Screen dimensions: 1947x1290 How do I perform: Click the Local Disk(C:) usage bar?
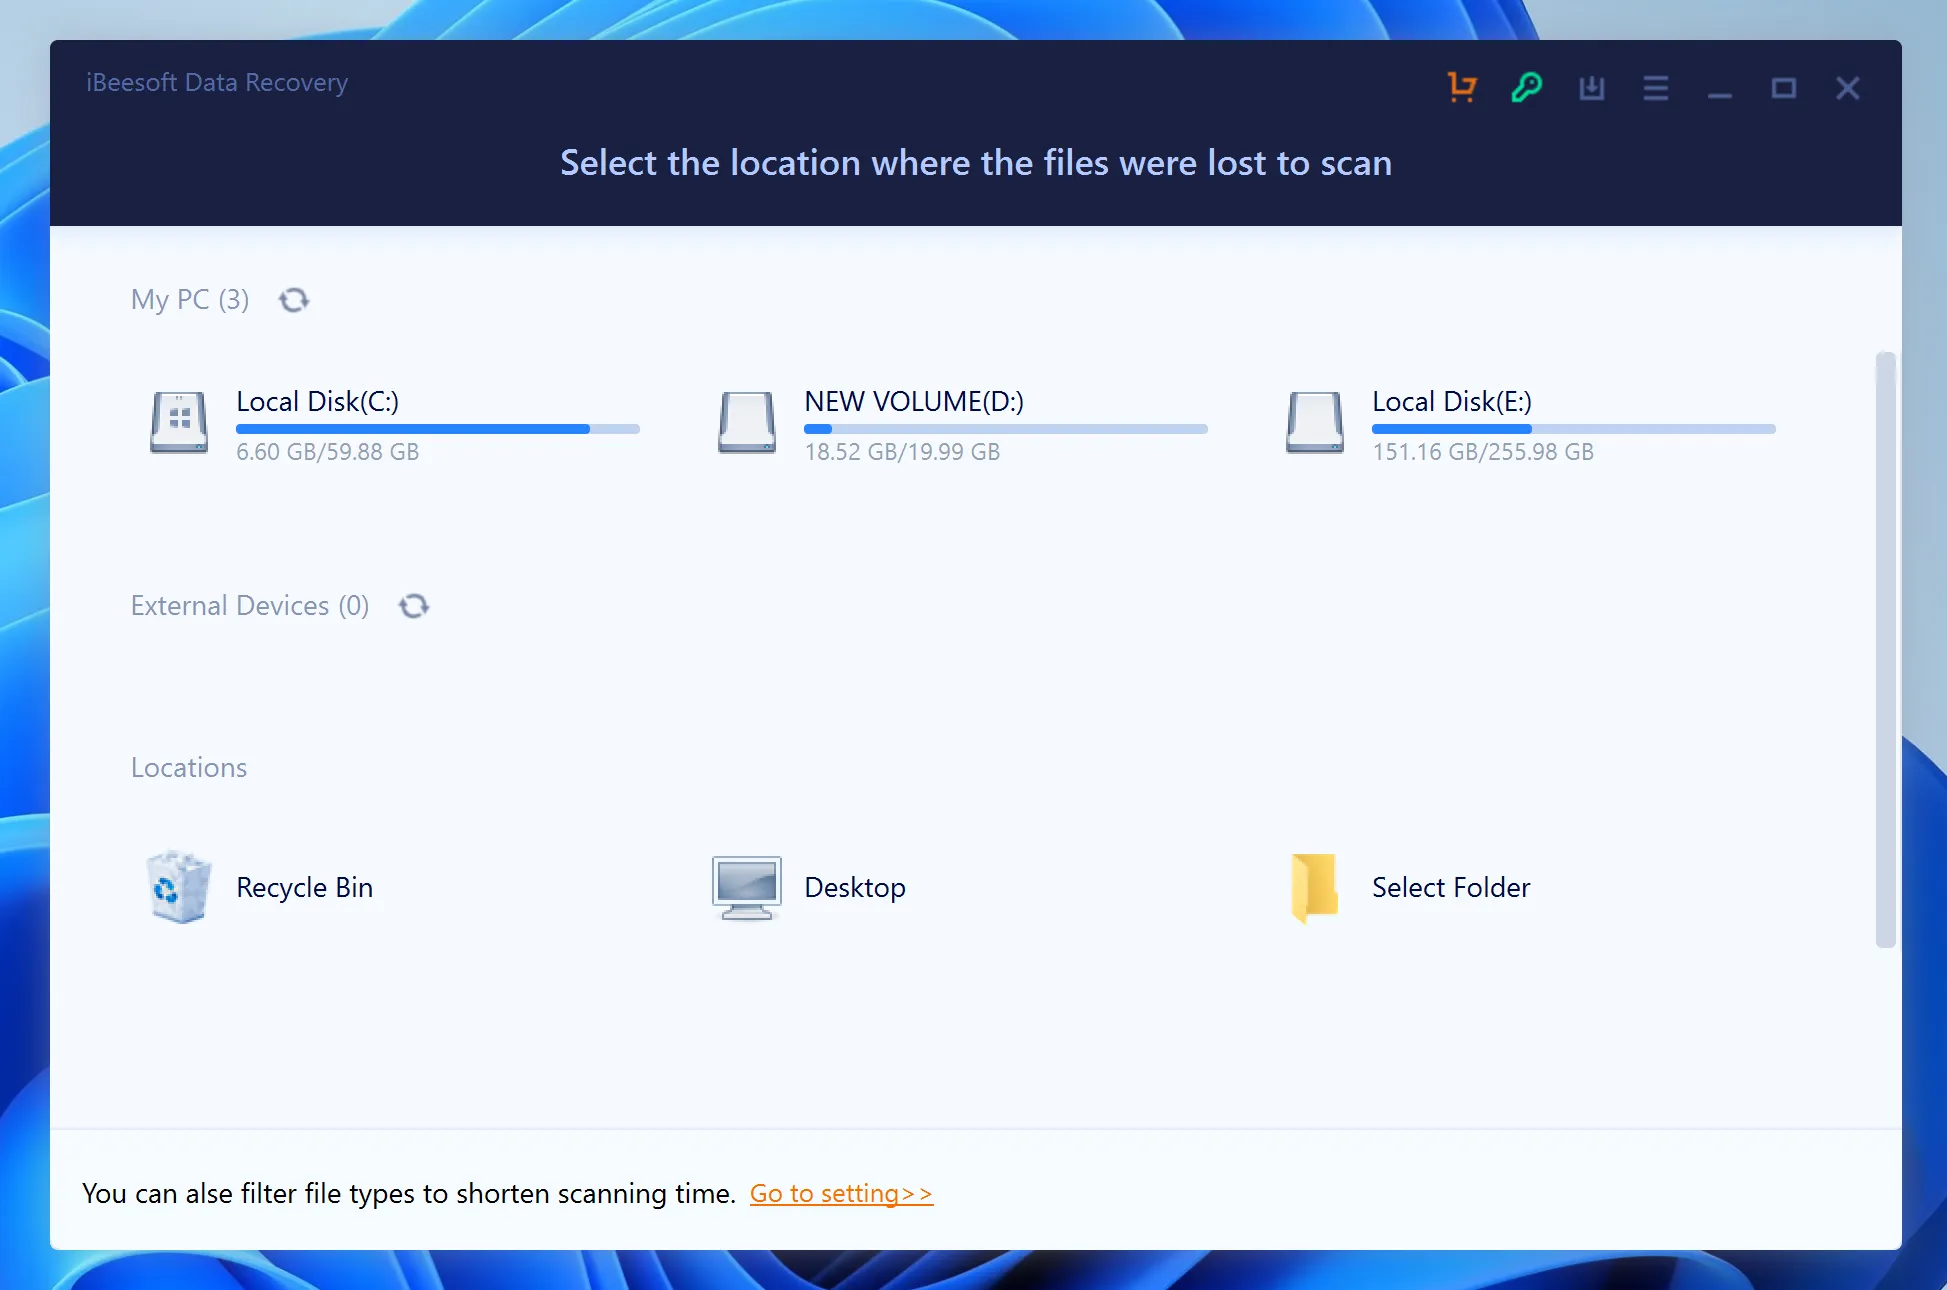438,429
